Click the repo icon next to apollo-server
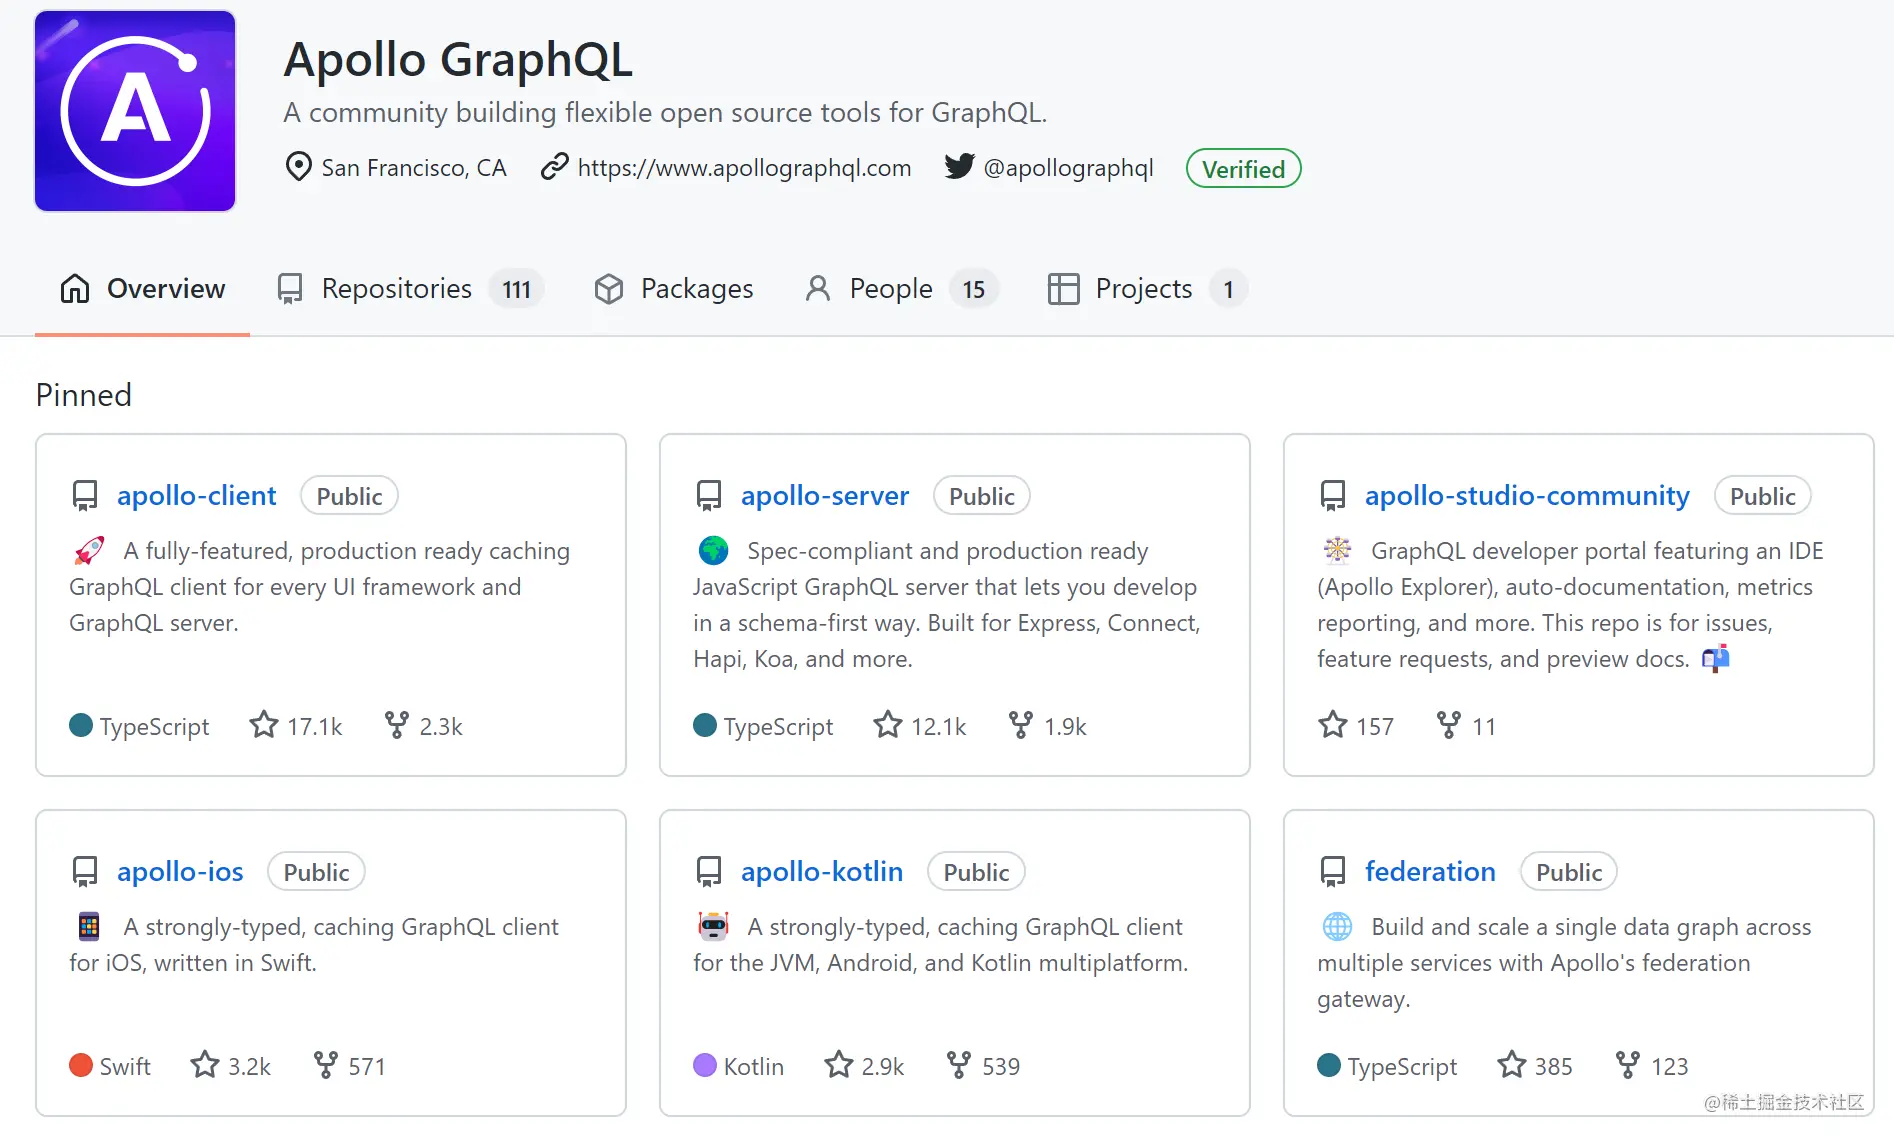Viewport: 1894px width, 1142px height. coord(709,496)
